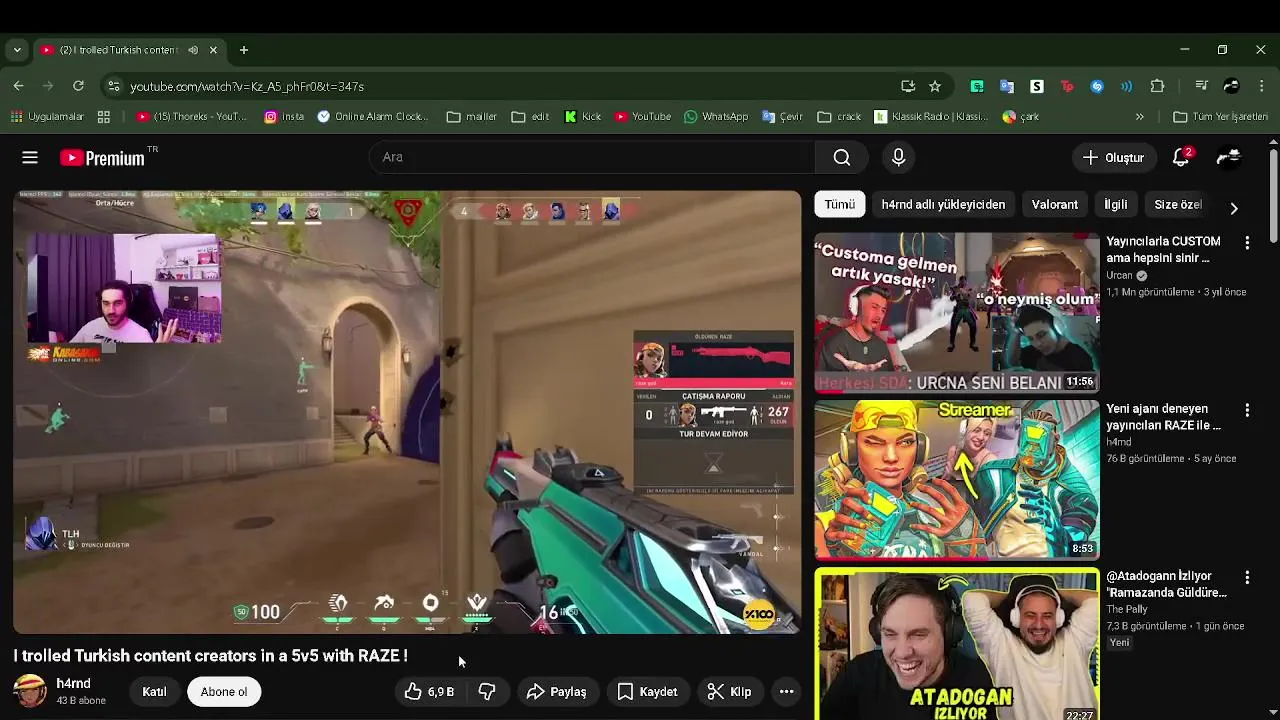This screenshot has height=720, width=1280.
Task: Select the Tümü filter chip
Action: point(840,204)
